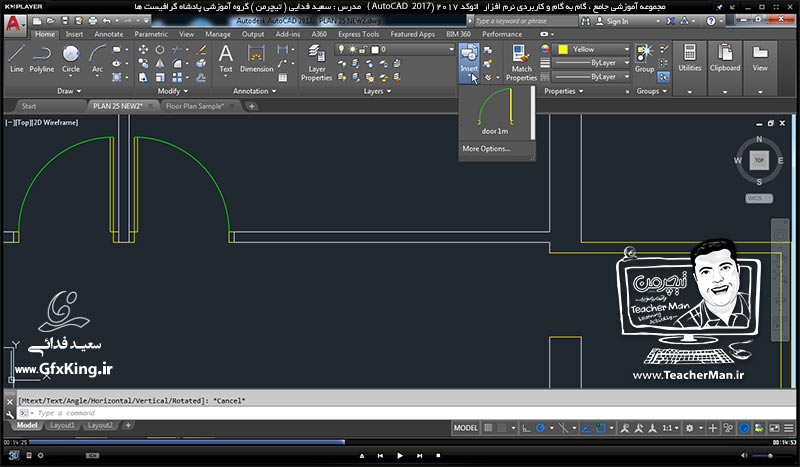The width and height of the screenshot is (800, 467).
Task: Open the Utilities panel dropdown
Action: click(x=690, y=92)
